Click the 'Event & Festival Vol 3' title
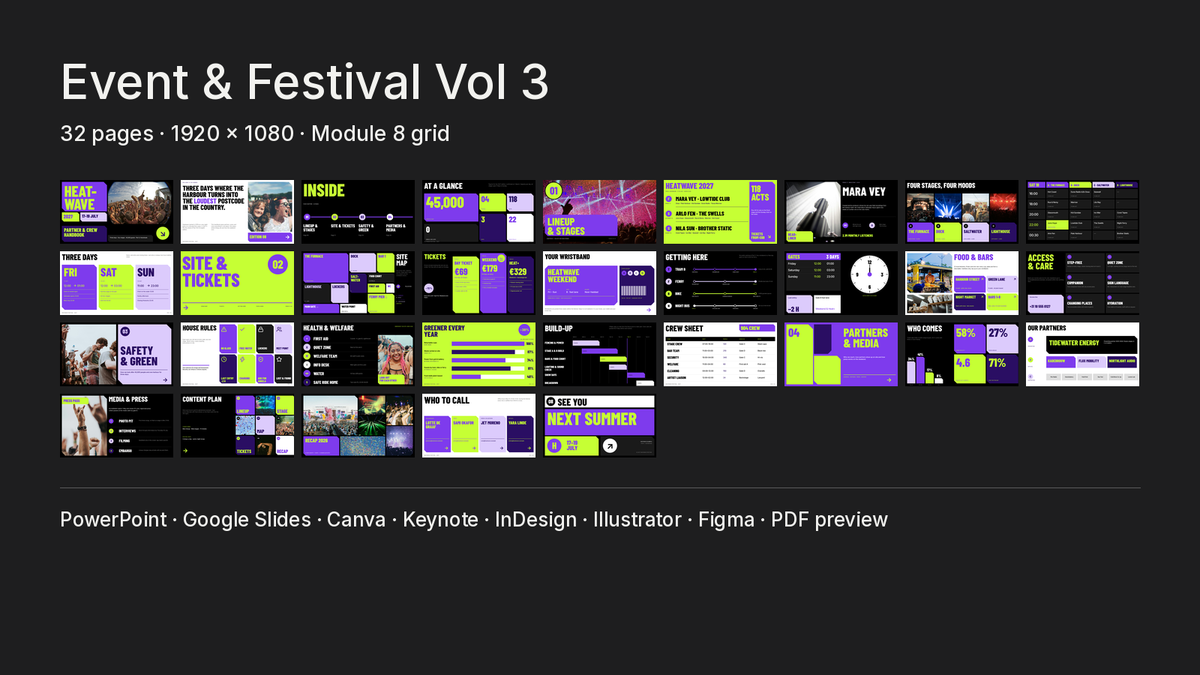Viewport: 1200px width, 675px height. (305, 82)
